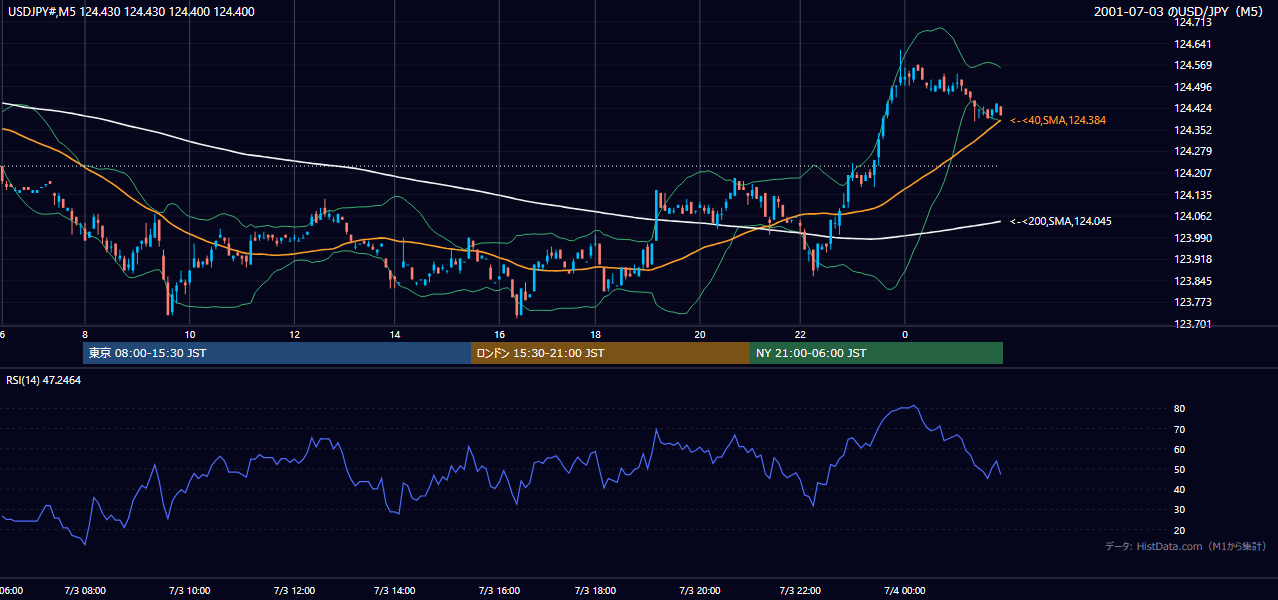Click the RSI 80 level label

[1180, 409]
